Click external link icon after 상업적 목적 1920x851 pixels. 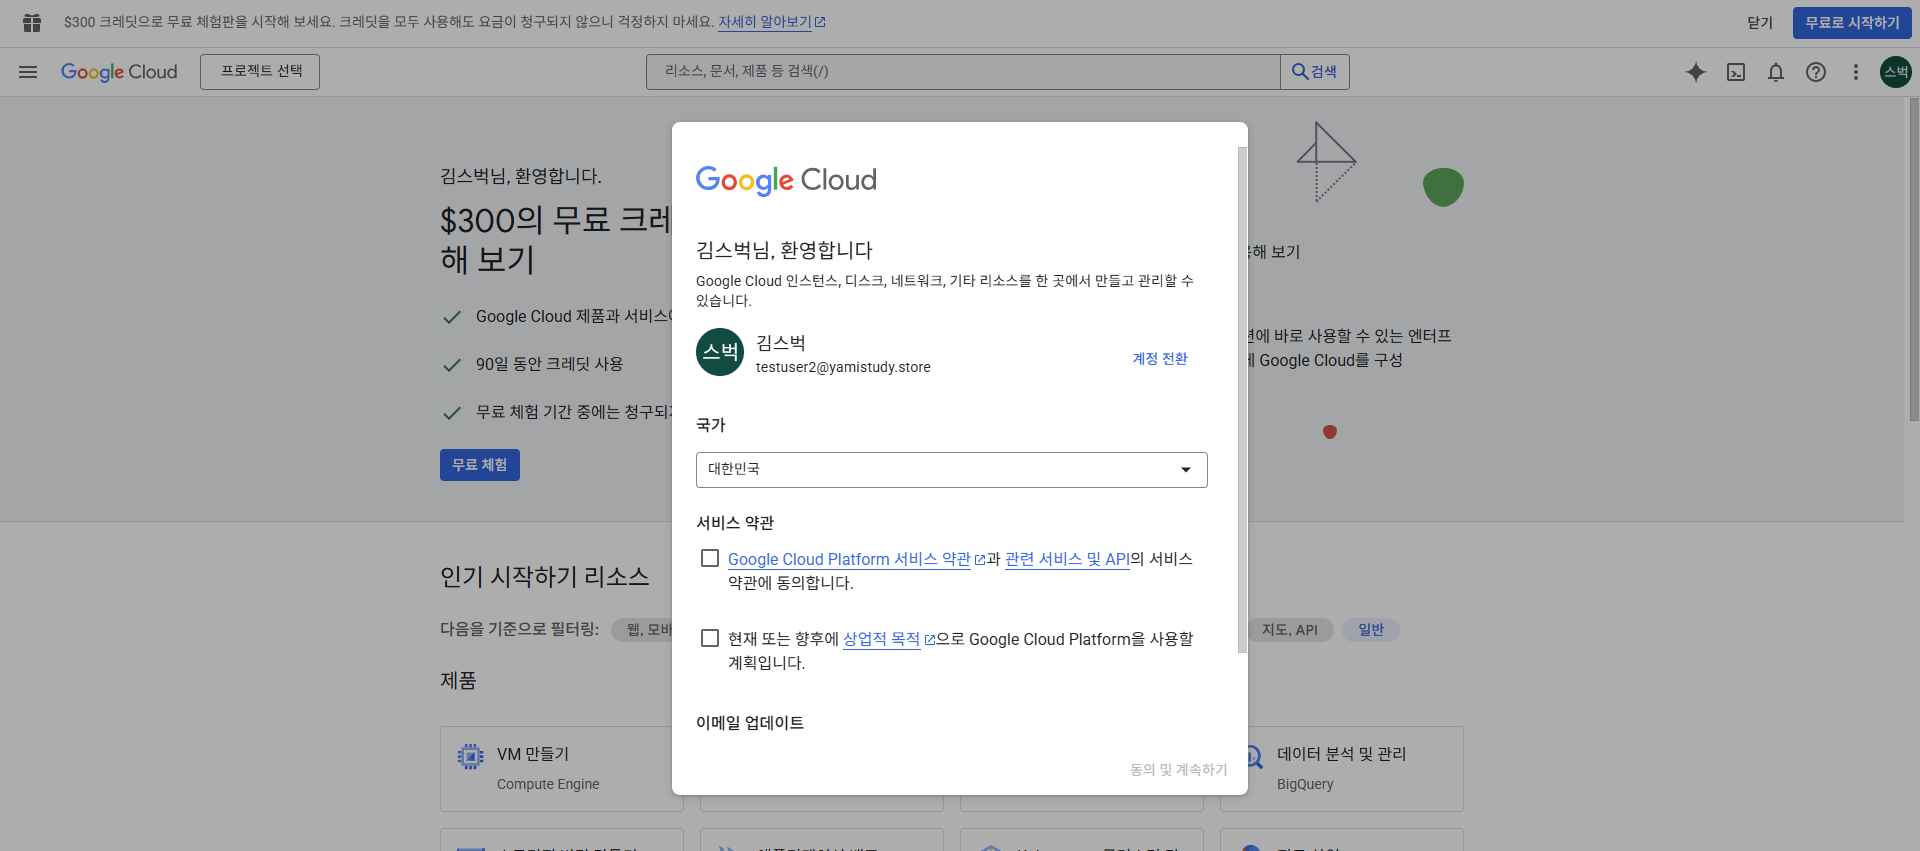[x=930, y=640]
